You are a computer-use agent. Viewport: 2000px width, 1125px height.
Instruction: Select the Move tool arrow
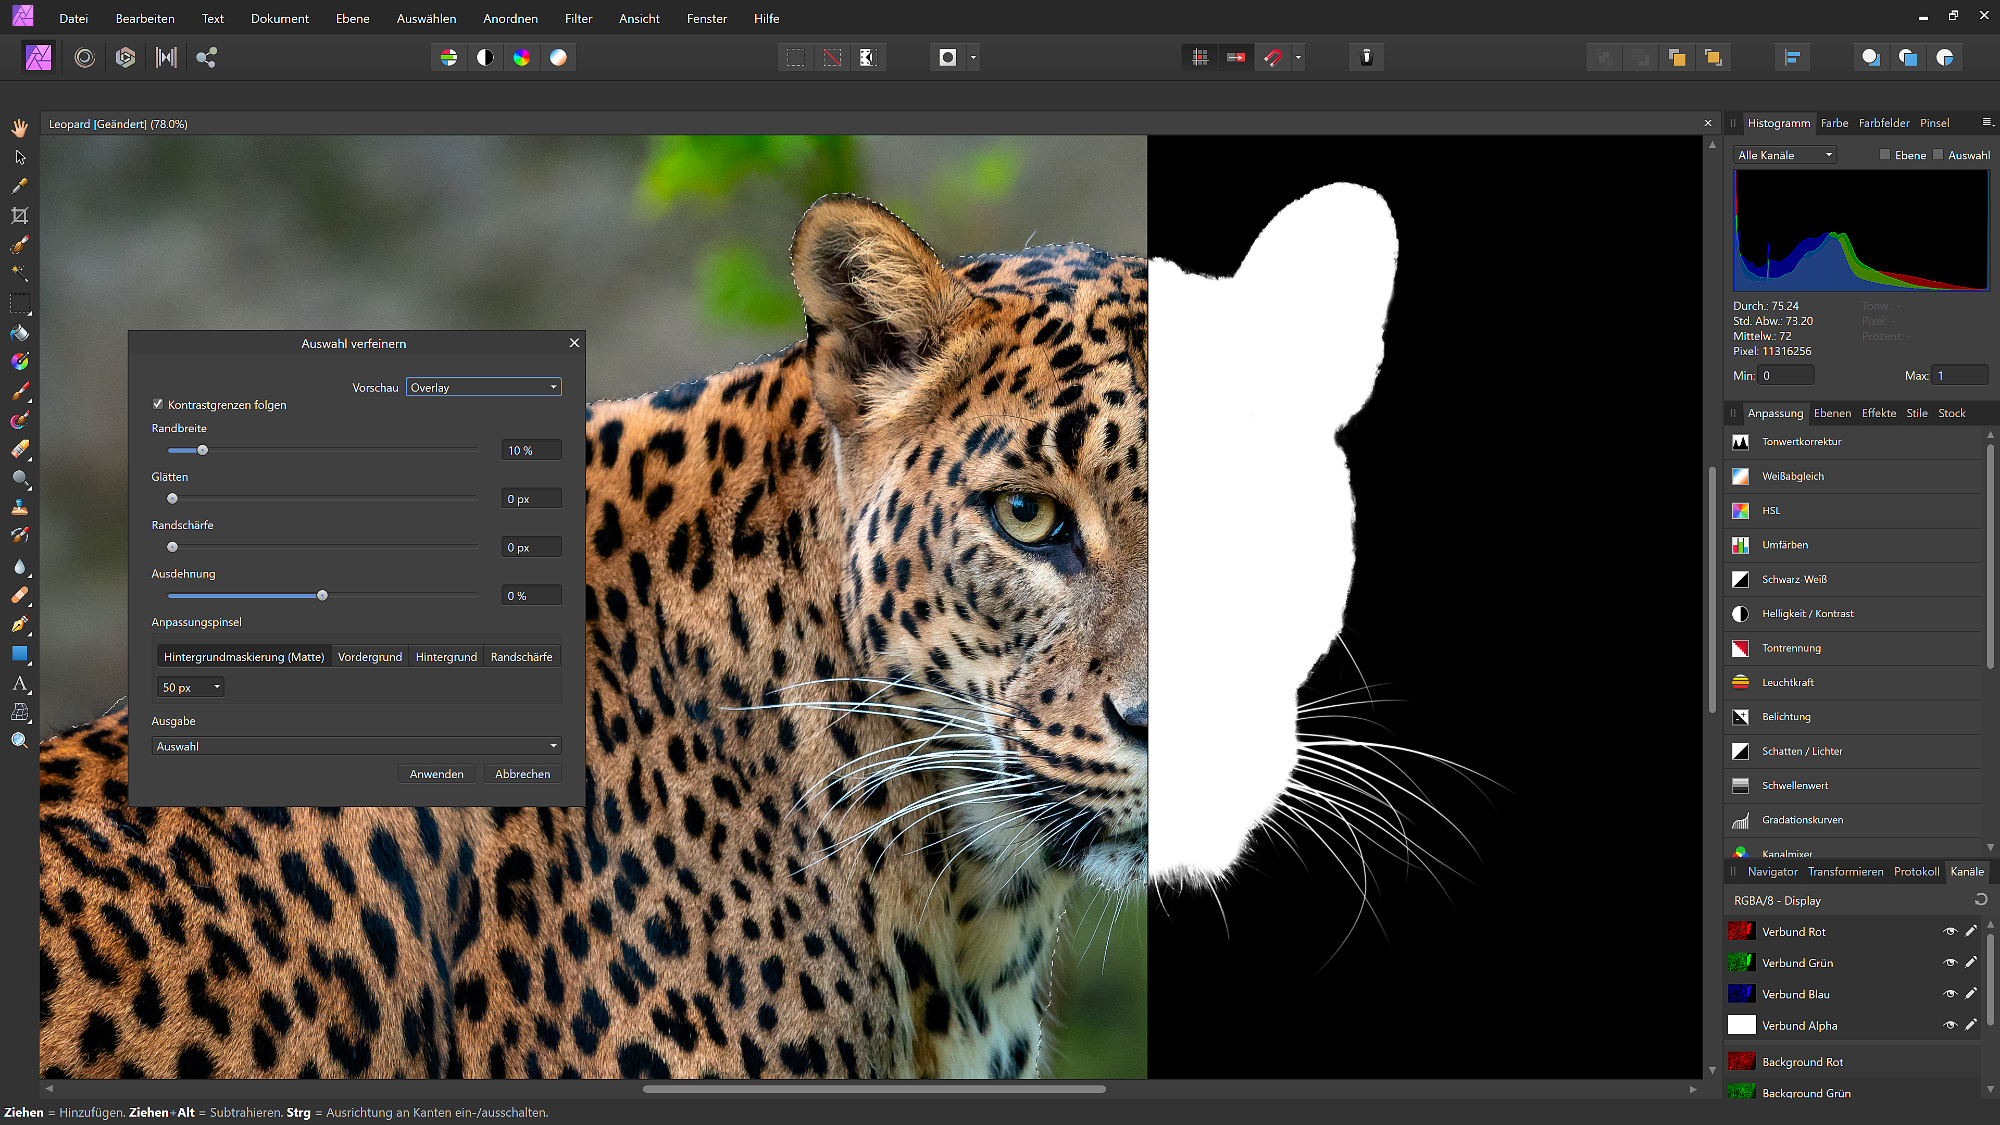coord(19,157)
